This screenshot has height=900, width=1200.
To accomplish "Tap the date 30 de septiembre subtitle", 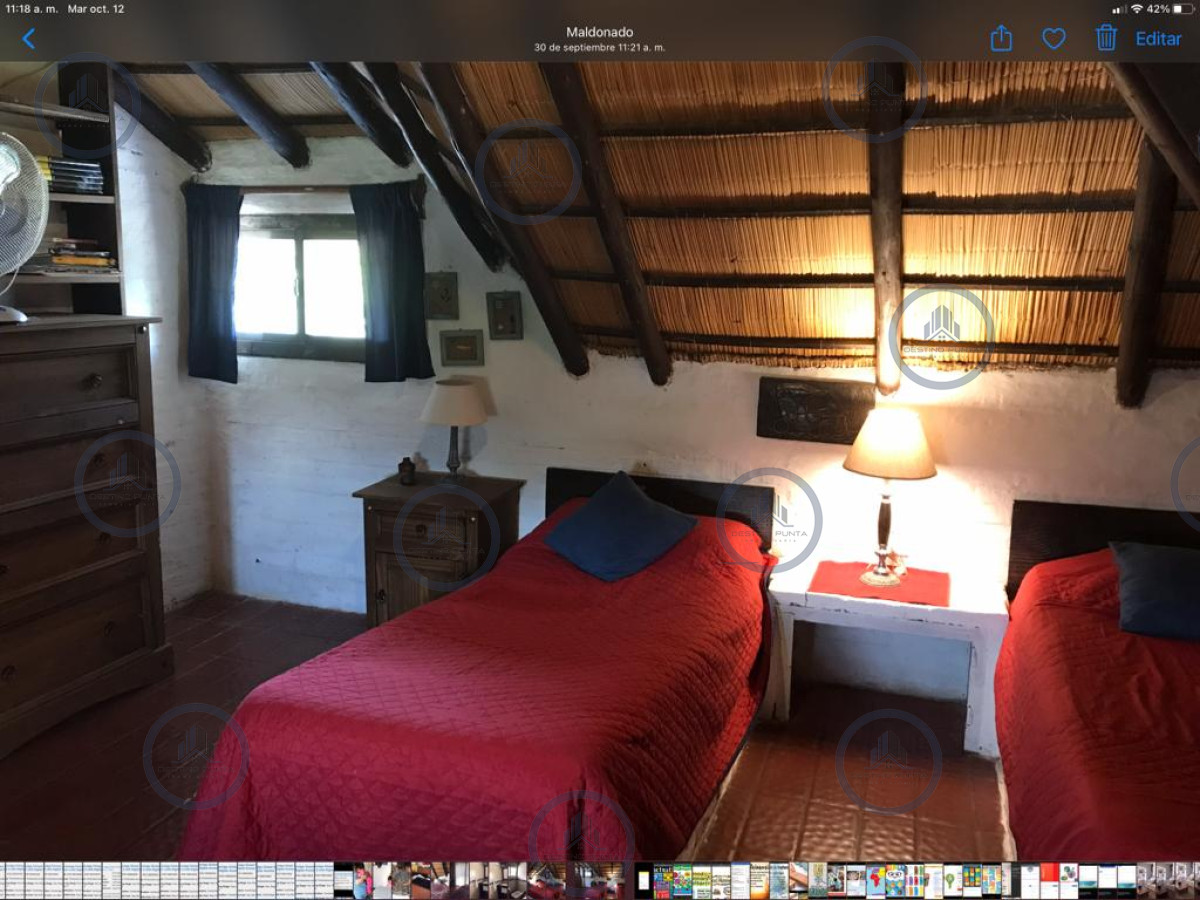I will tap(599, 47).
